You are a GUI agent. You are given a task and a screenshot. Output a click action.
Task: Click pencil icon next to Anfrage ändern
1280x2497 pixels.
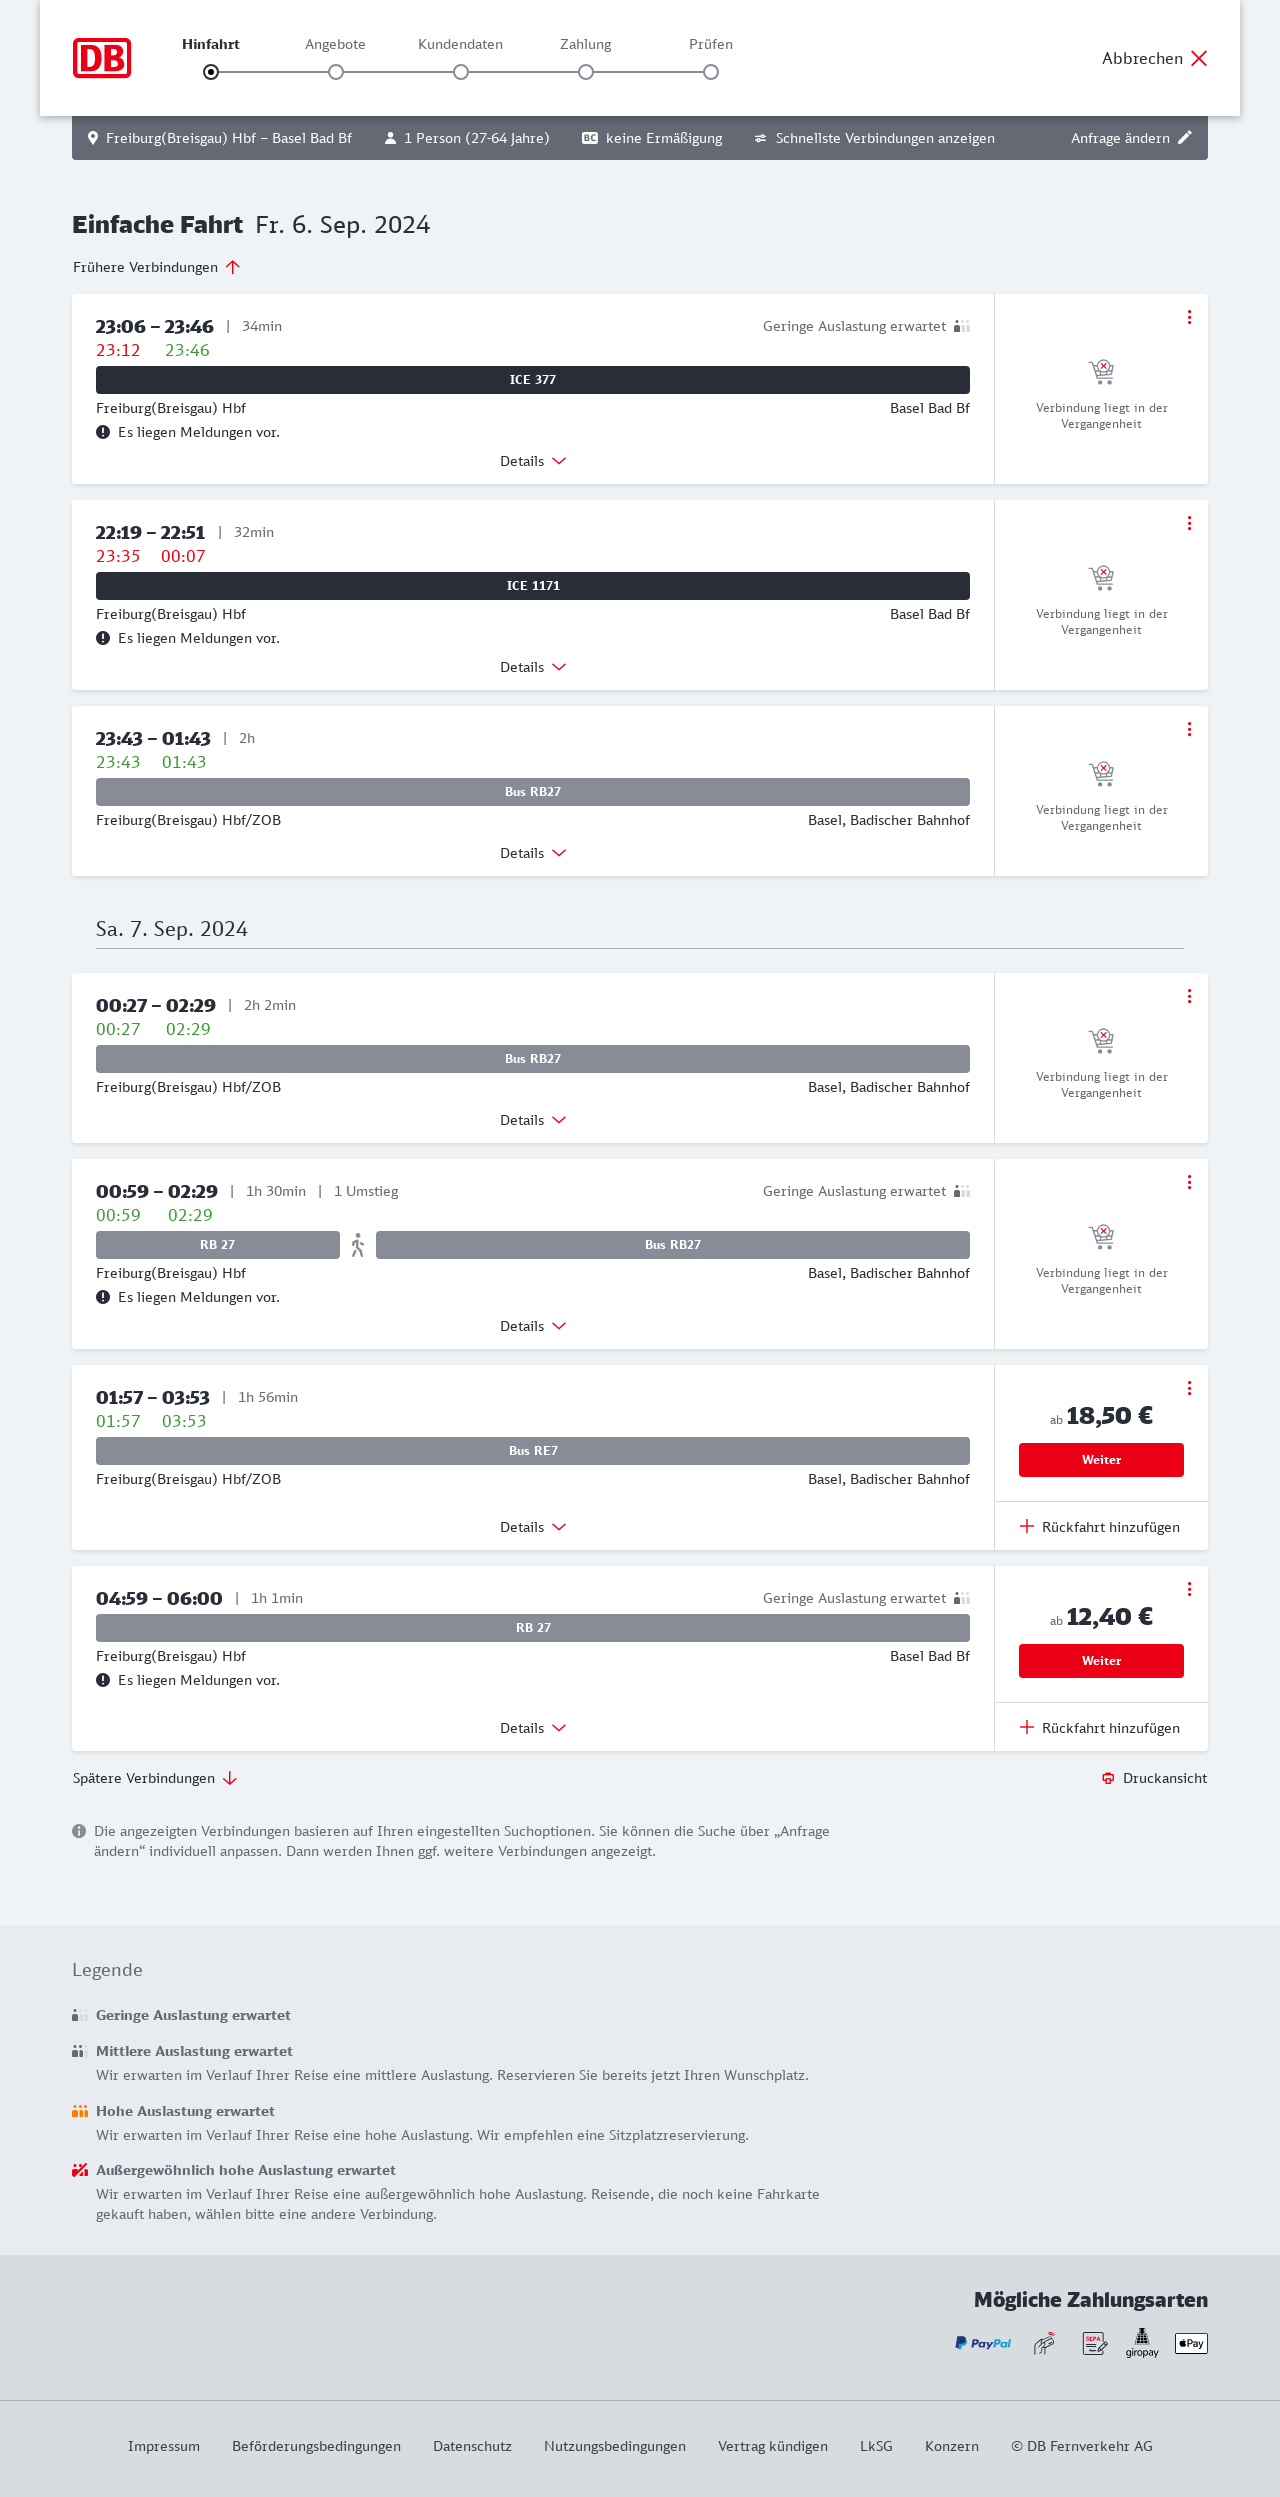(1185, 138)
